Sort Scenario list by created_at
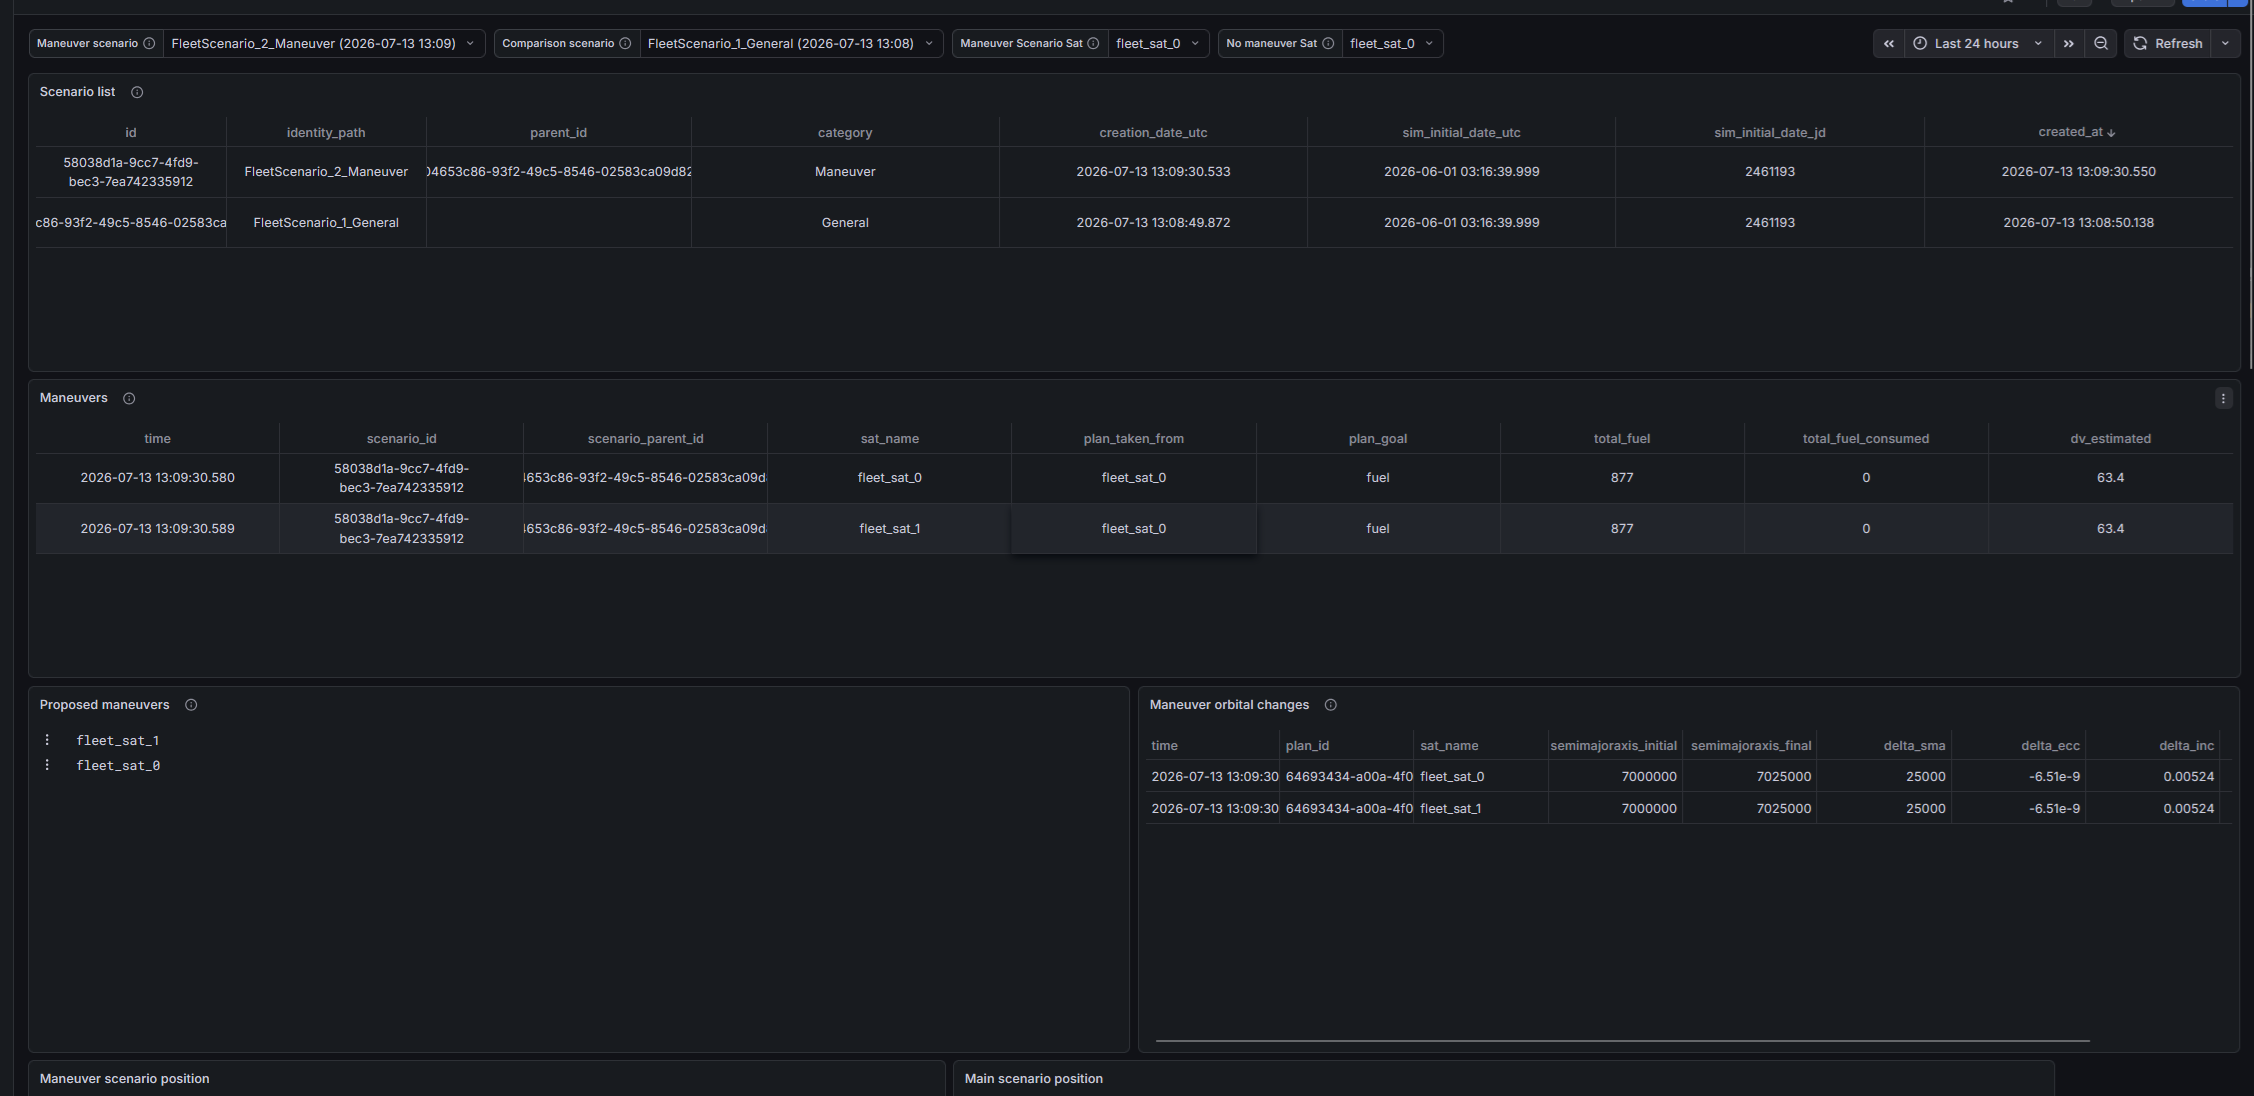The height and width of the screenshot is (1096, 2254). [x=2076, y=132]
